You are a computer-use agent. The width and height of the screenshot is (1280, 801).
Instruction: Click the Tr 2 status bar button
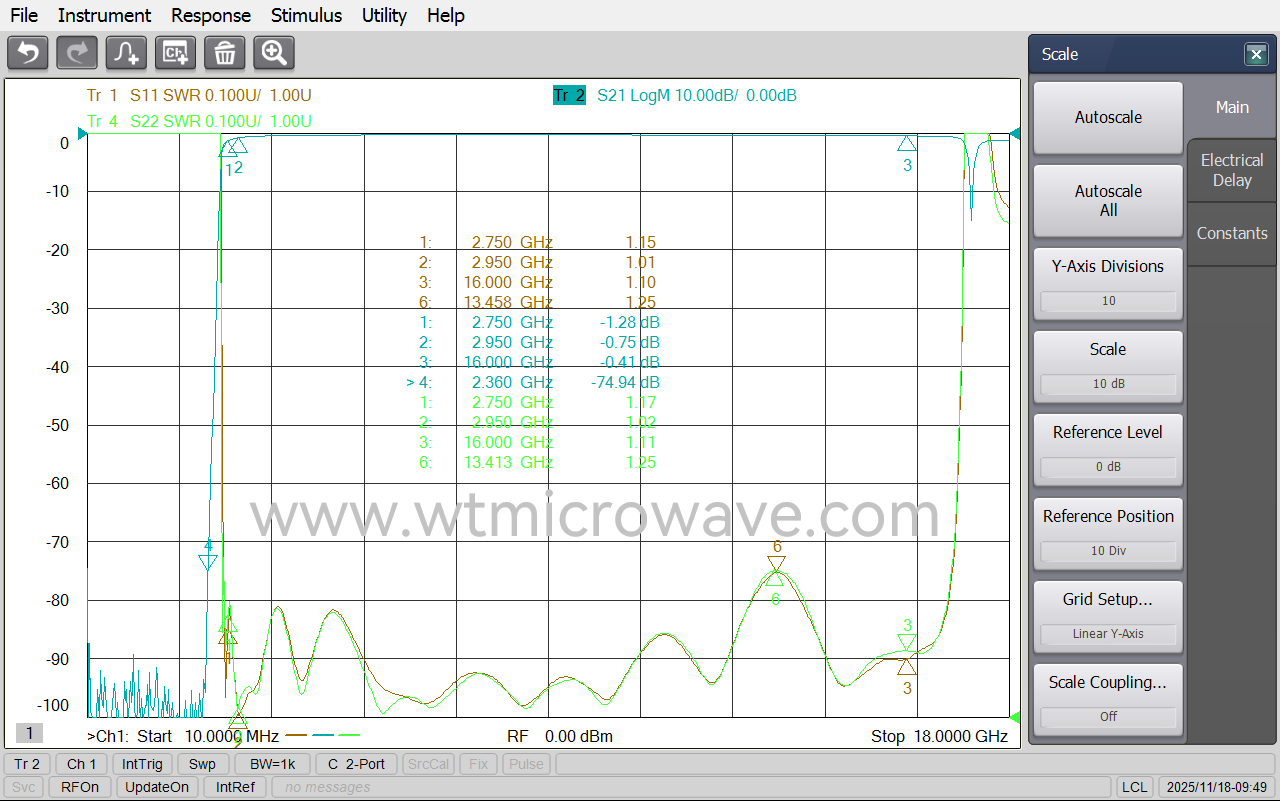click(x=27, y=764)
